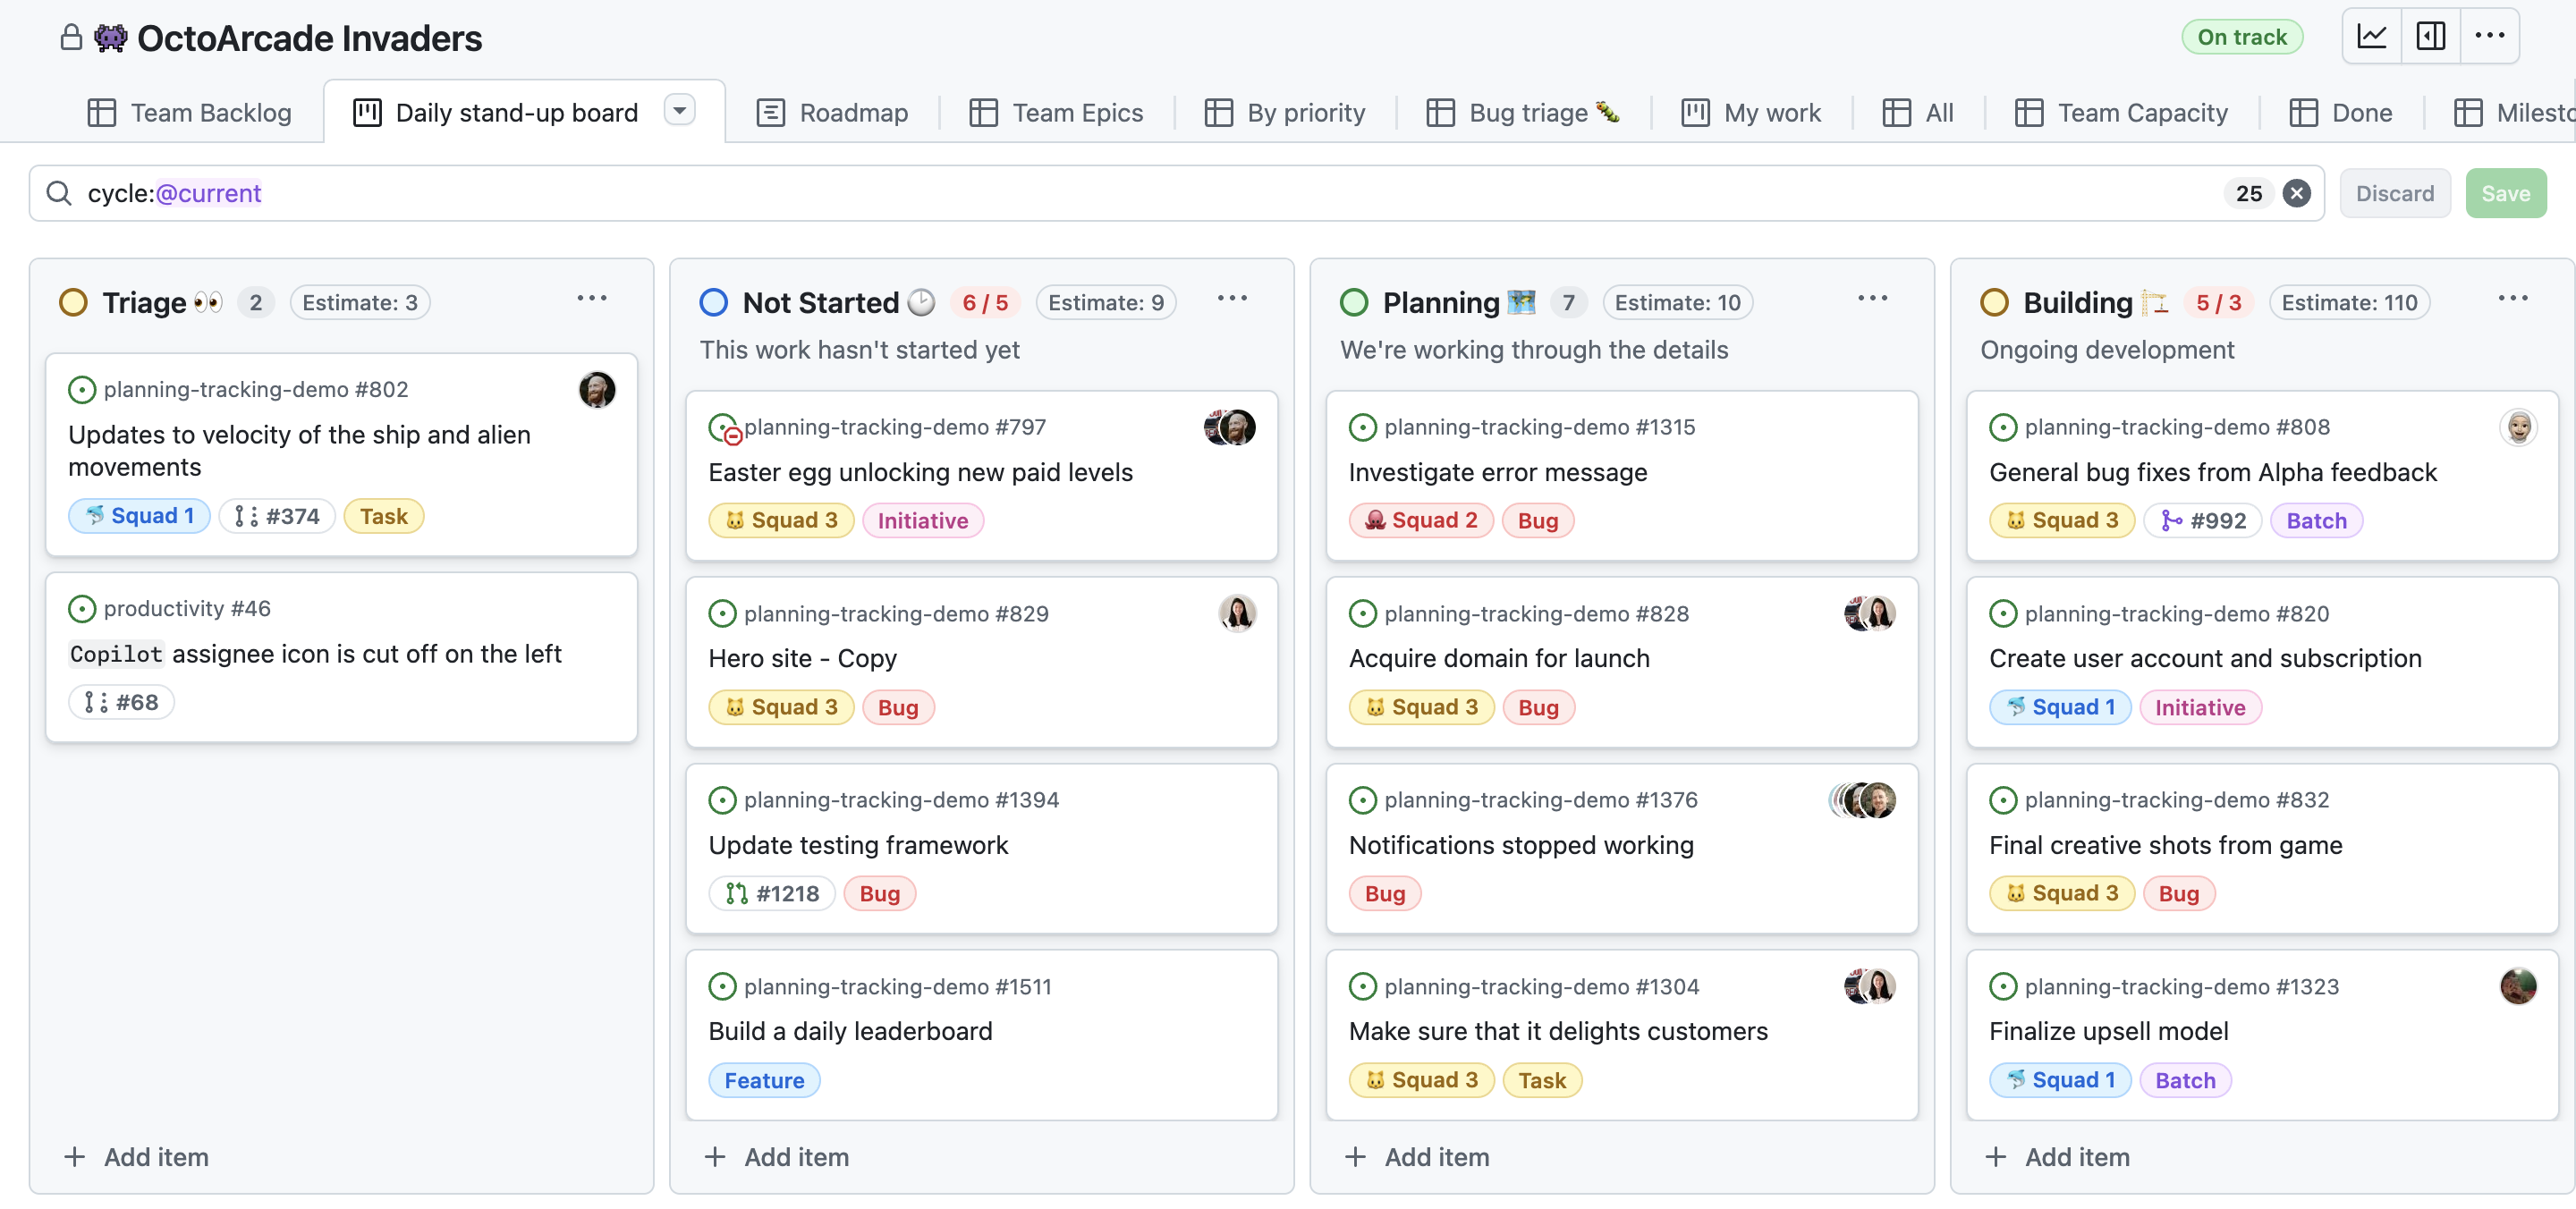Clear the filter with X icon
Viewport: 2576px width, 1209px height.
click(x=2297, y=193)
